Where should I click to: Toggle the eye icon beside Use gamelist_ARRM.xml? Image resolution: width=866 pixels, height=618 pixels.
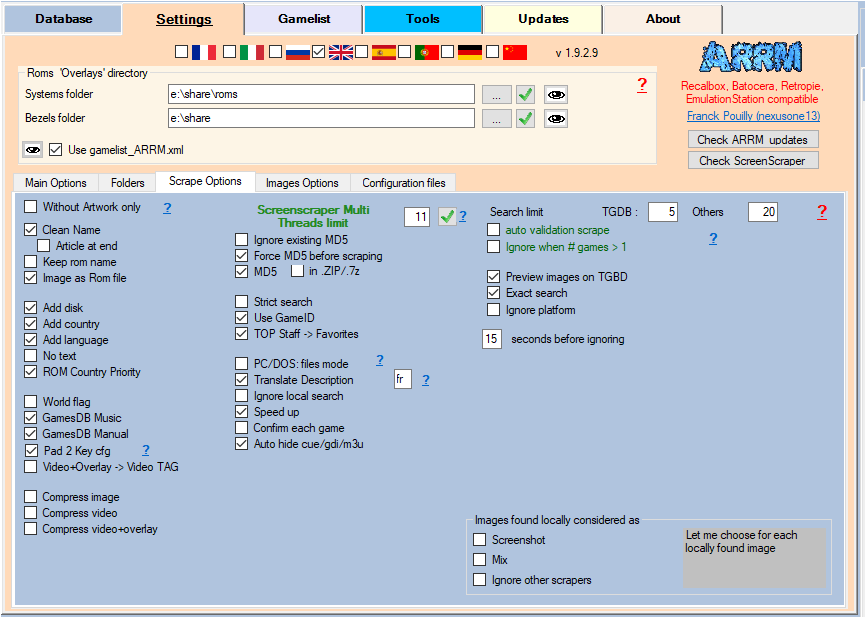[33, 149]
